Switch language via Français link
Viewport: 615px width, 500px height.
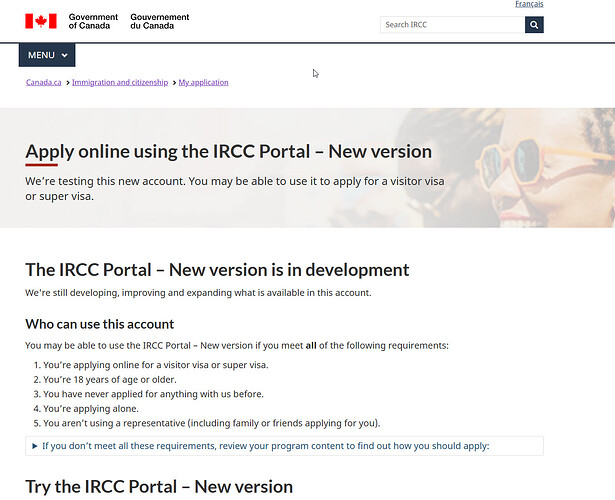[x=529, y=4]
